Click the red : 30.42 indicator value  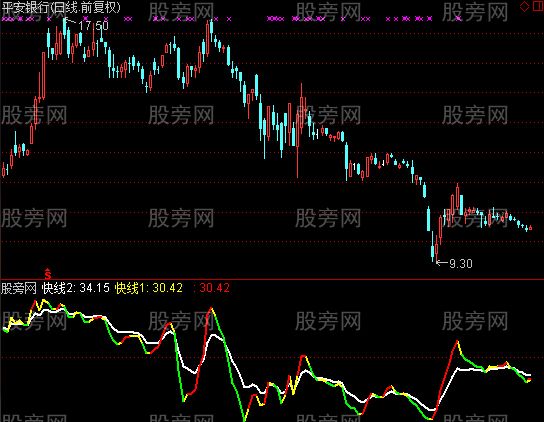tap(211, 288)
